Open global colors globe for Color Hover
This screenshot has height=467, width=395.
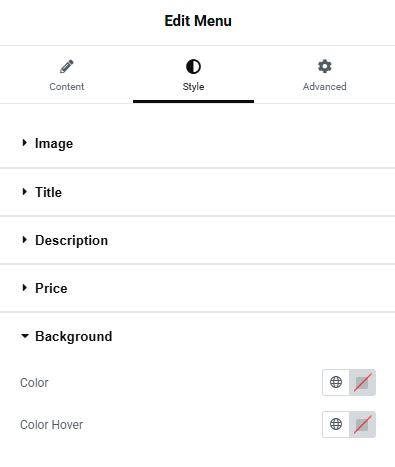(x=336, y=424)
